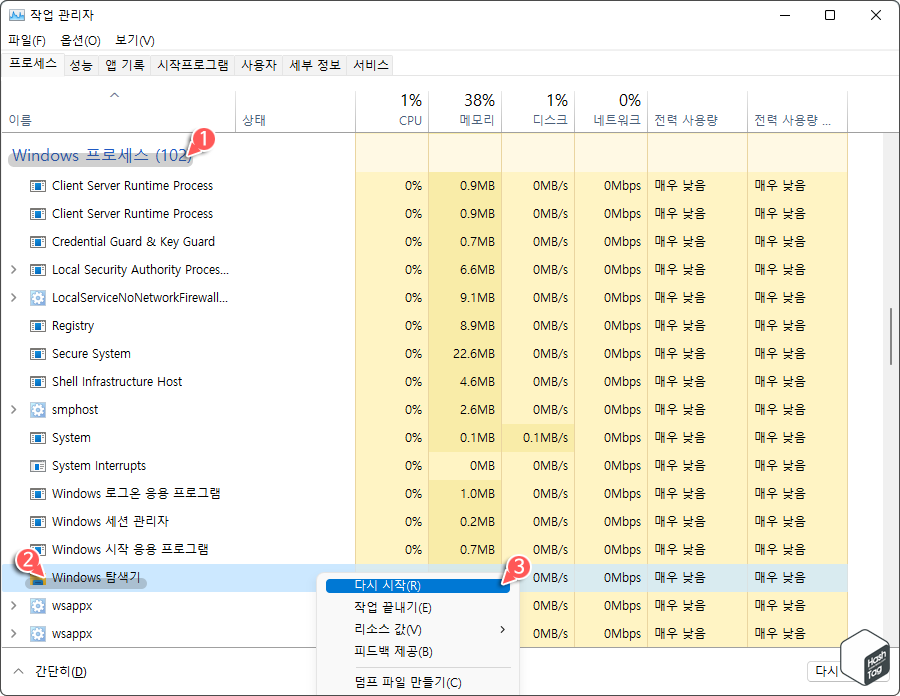
Task: Click the Secure System process icon
Action: pos(37,353)
